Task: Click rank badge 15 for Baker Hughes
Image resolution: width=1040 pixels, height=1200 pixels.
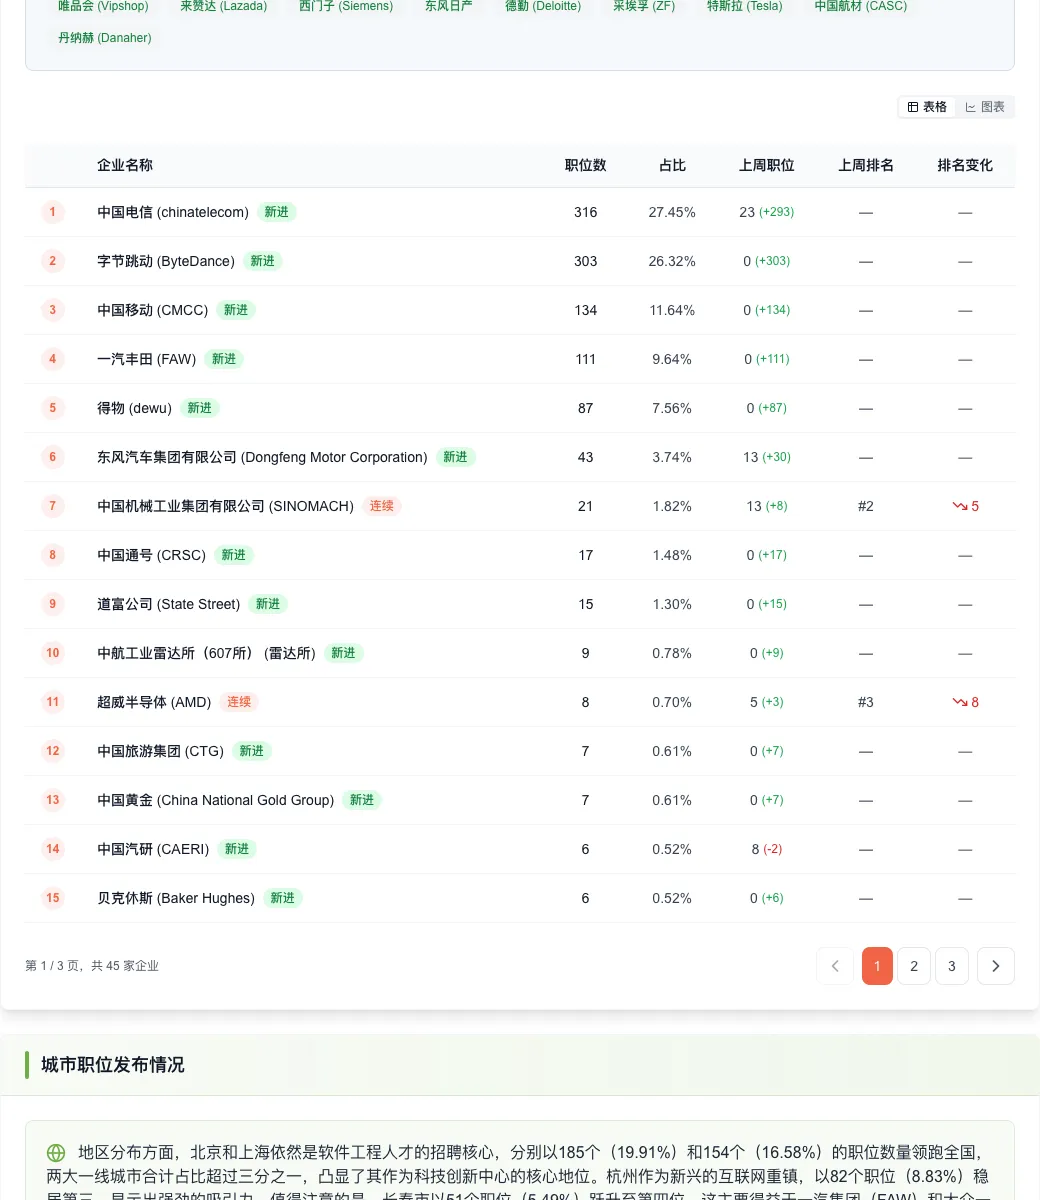Action: tap(53, 898)
